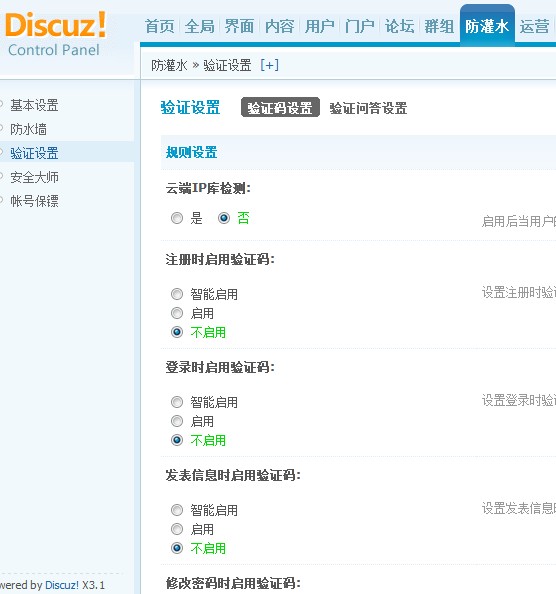The height and width of the screenshot is (594, 556).
Task: Switch to the 运营 navigation tab
Action: 534,27
